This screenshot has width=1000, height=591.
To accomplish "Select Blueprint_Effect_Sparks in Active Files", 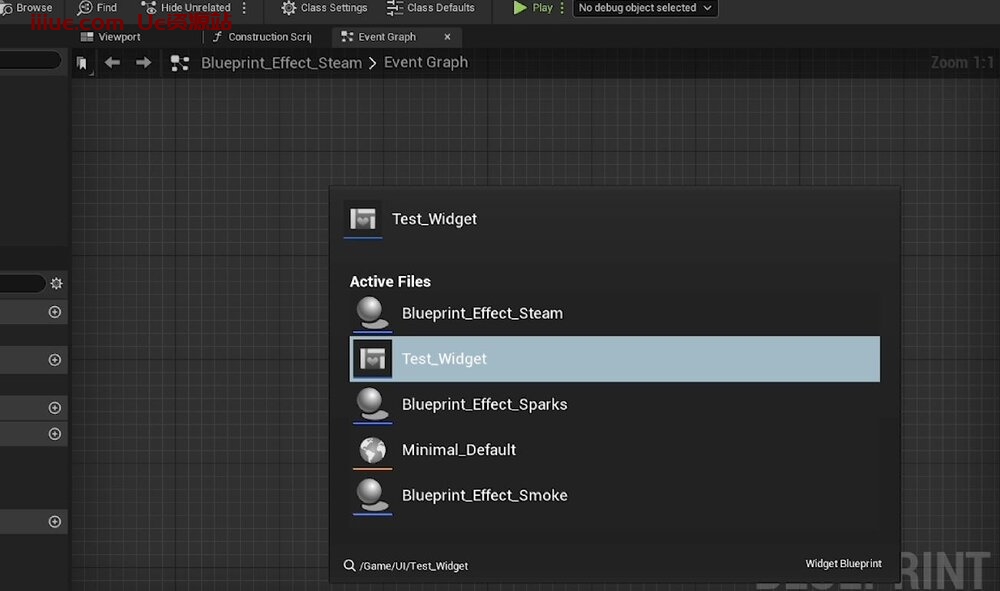I will pos(484,405).
